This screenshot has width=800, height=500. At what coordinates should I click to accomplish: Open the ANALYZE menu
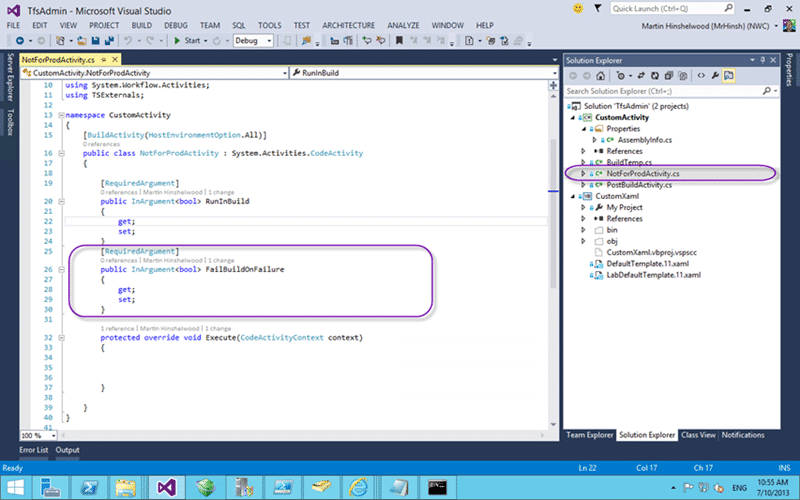click(x=403, y=25)
